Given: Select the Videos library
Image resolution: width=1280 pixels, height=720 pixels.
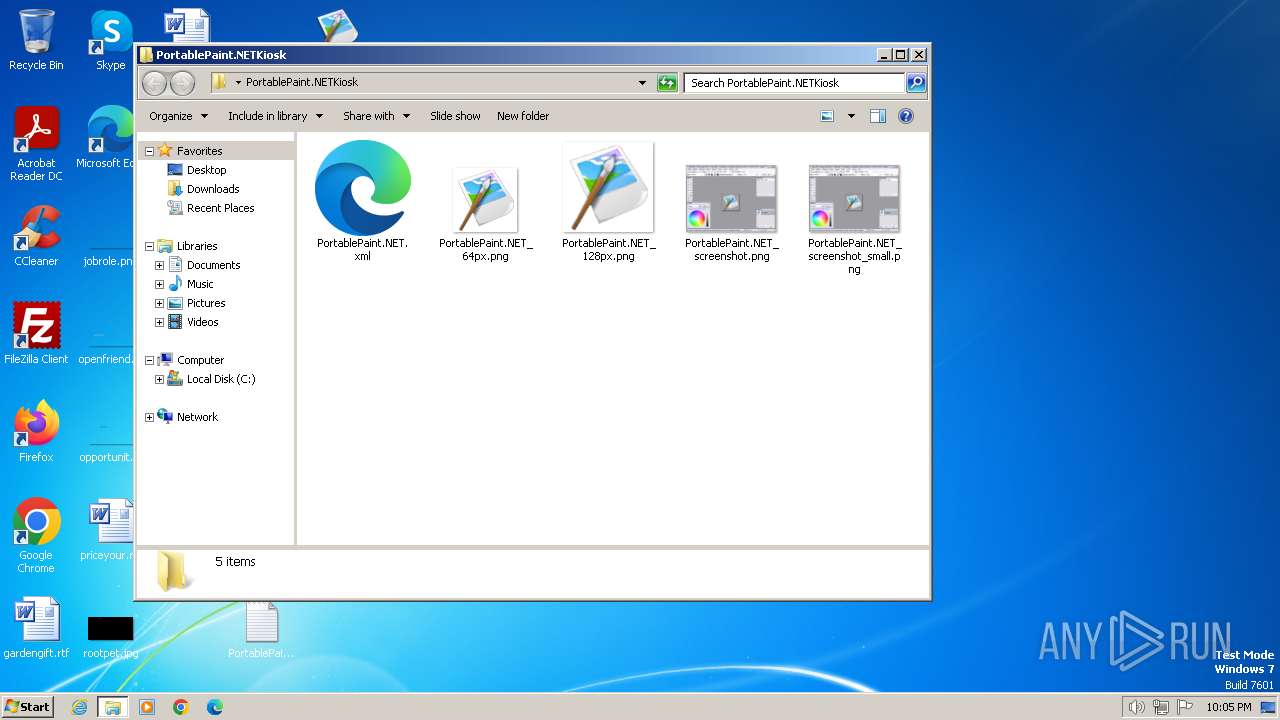Looking at the screenshot, I should 202,322.
